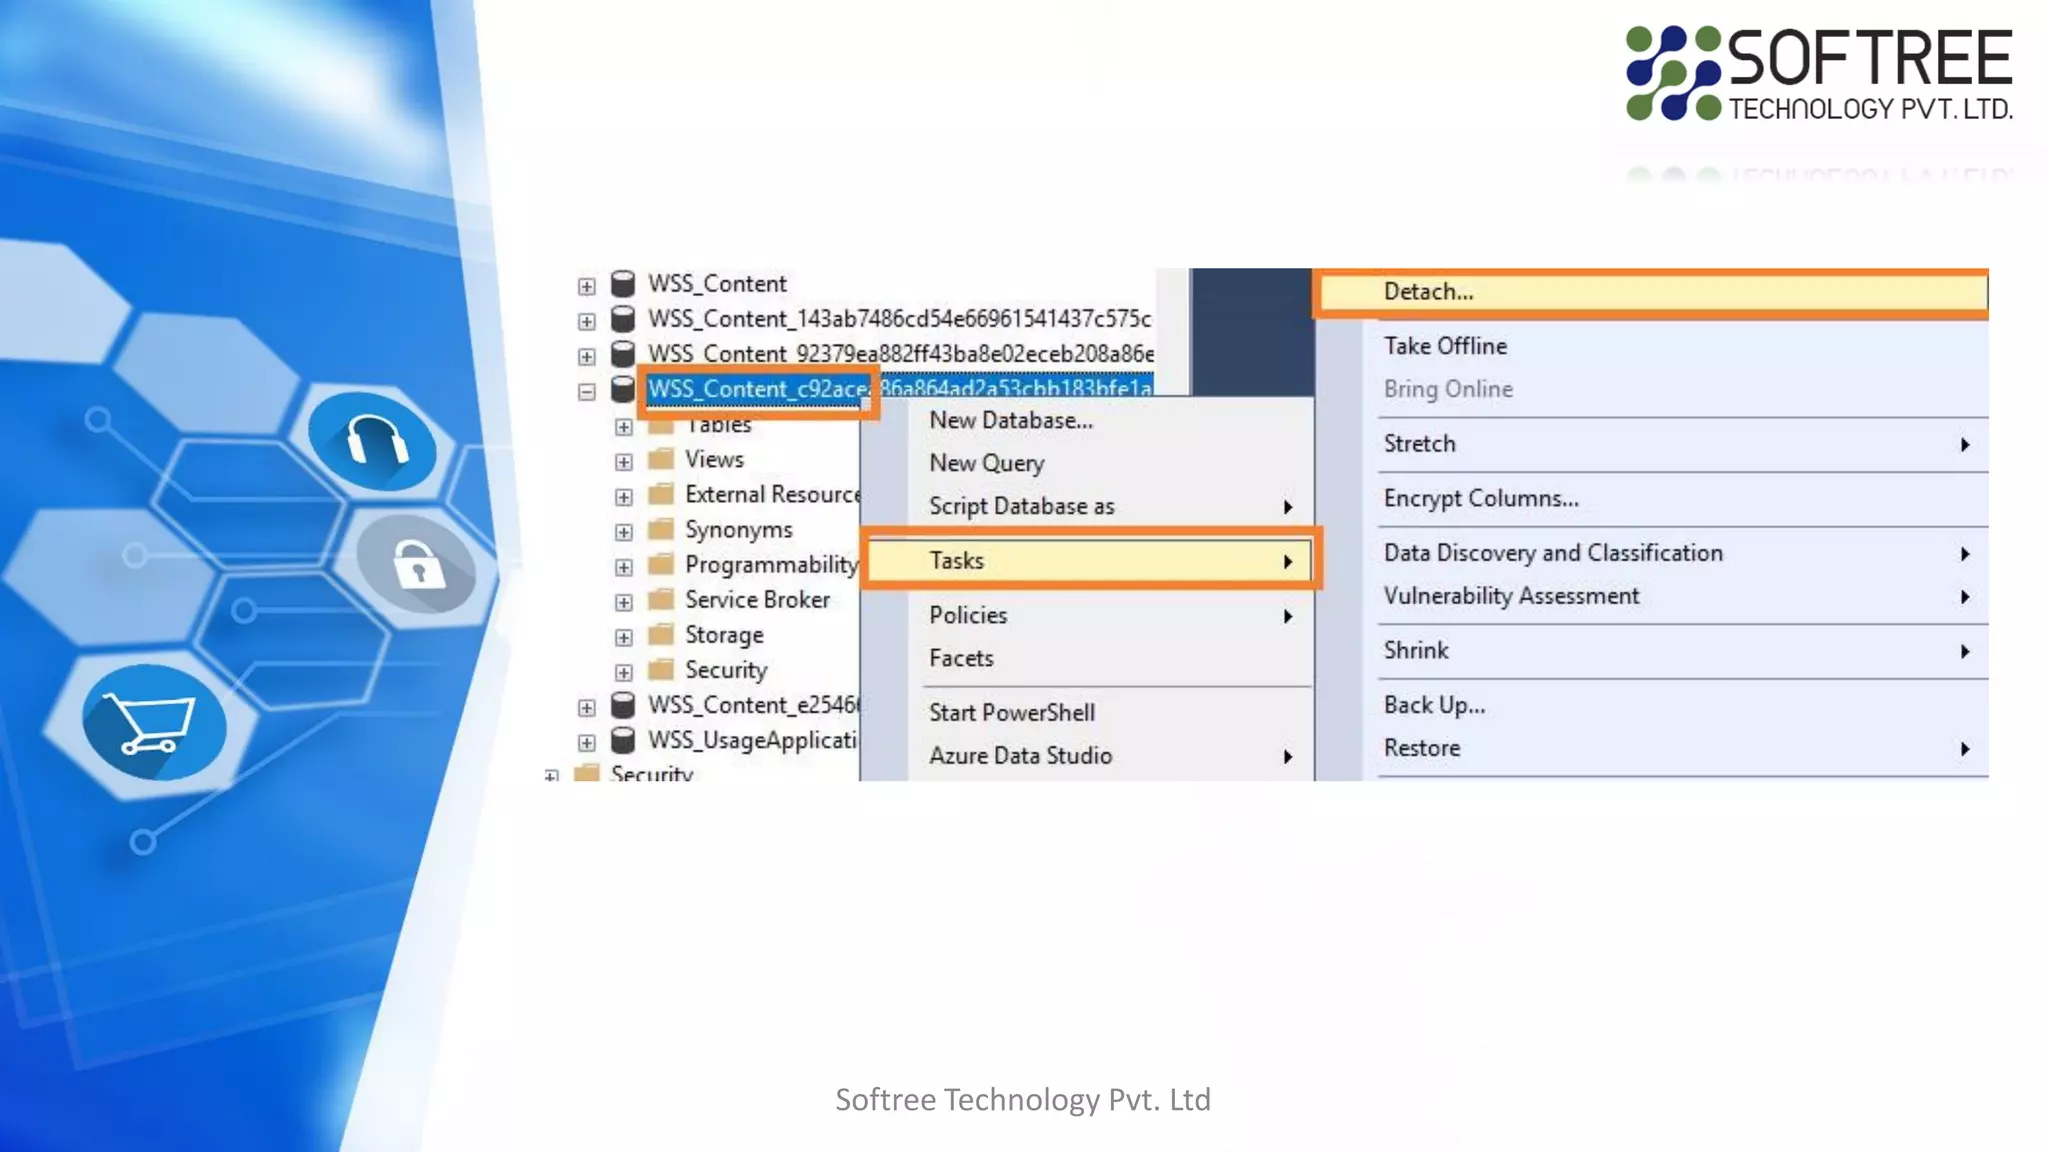
Task: Click the Programmability folder icon
Action: 660,564
